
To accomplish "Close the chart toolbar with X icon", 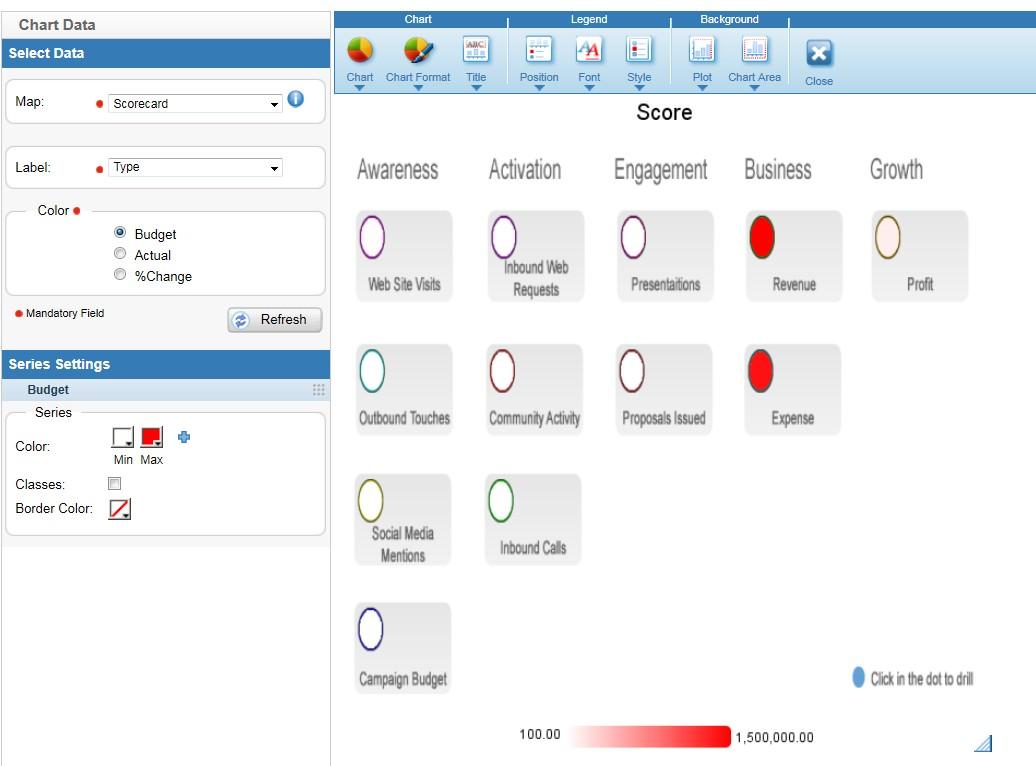I will click(819, 53).
